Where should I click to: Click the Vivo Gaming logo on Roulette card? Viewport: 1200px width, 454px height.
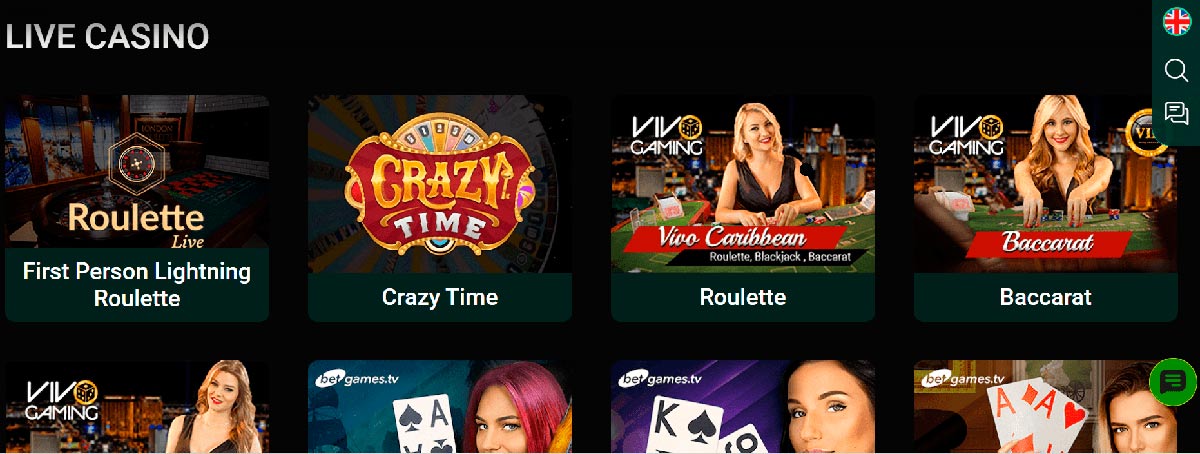click(x=667, y=136)
